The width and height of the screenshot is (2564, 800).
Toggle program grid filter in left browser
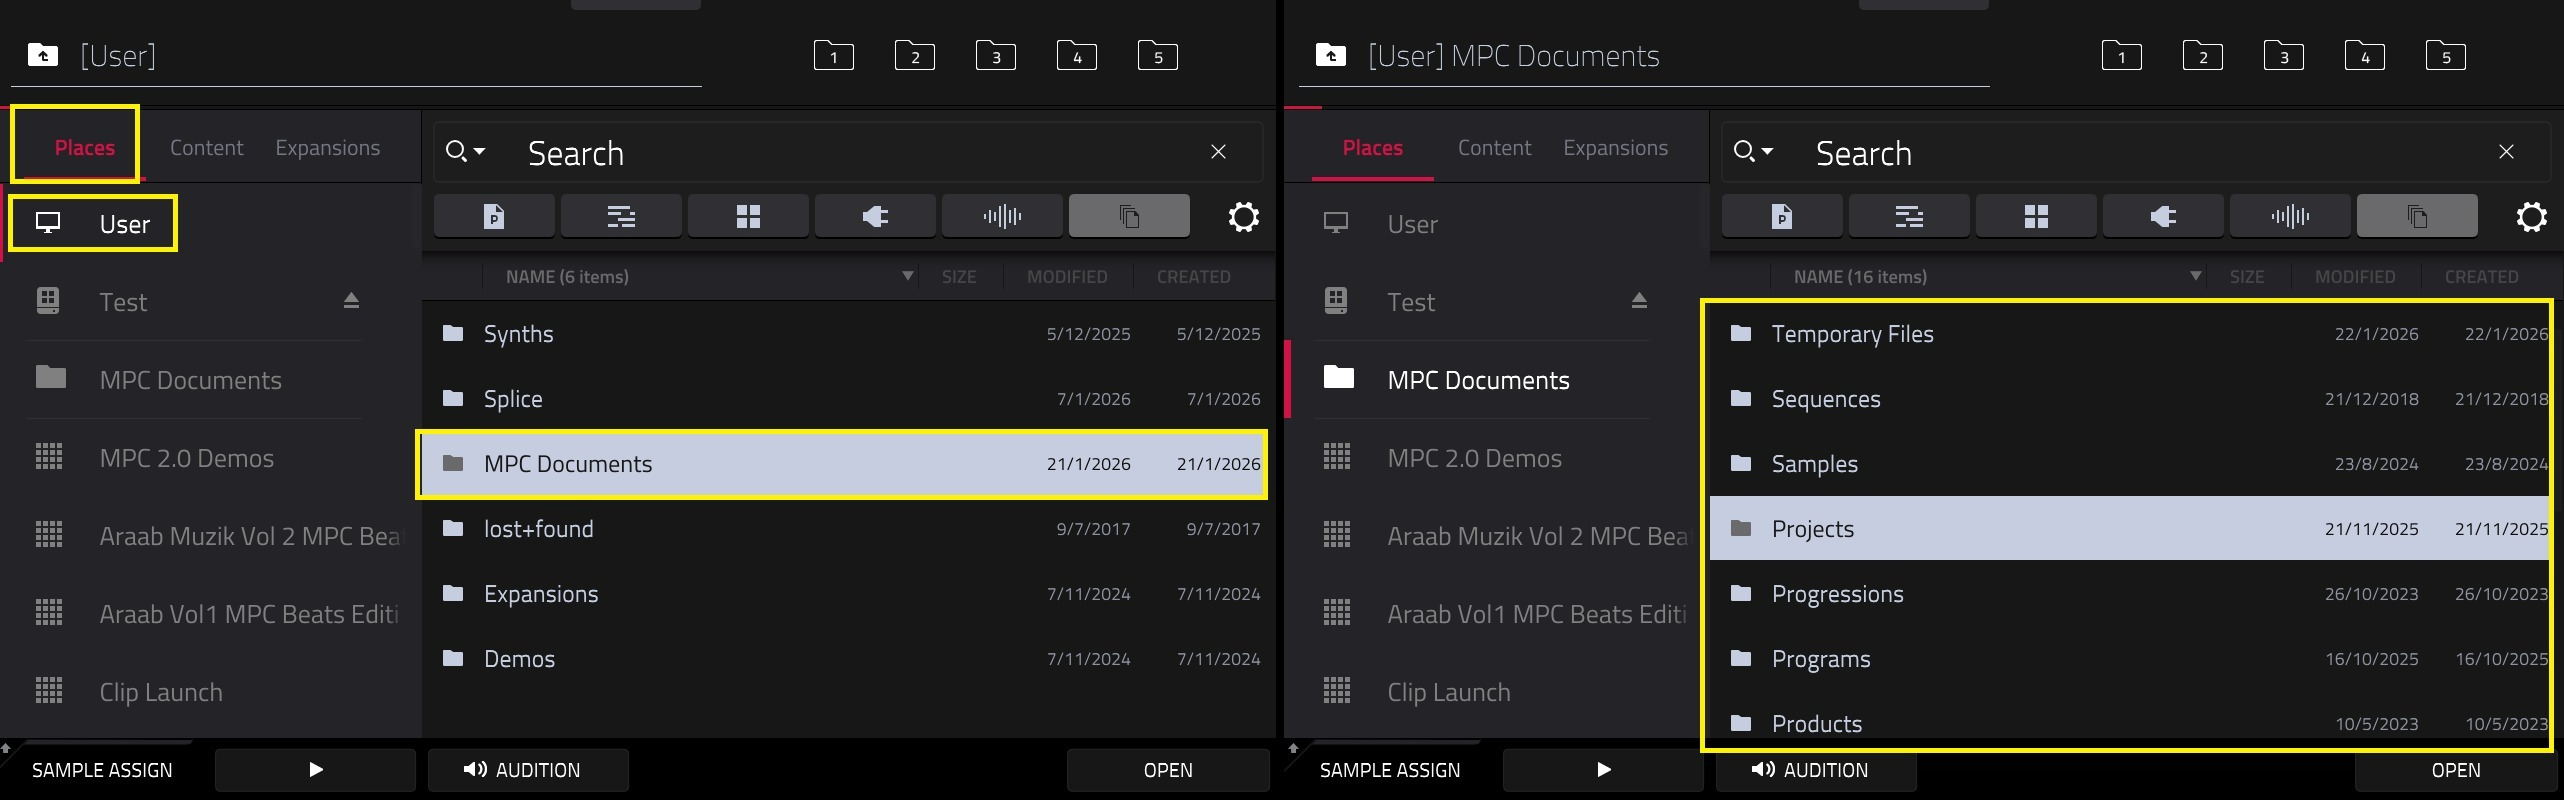pyautogui.click(x=748, y=216)
